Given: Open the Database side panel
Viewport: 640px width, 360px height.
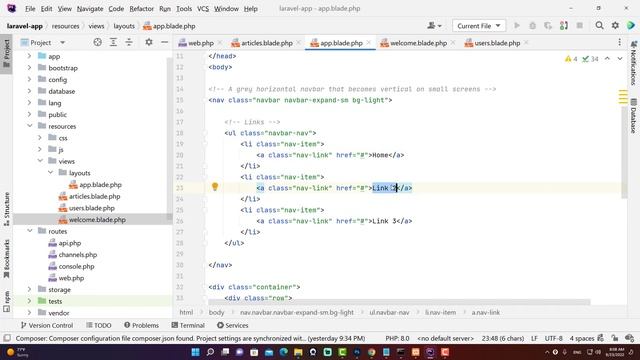Looking at the screenshot, I should [x=633, y=116].
